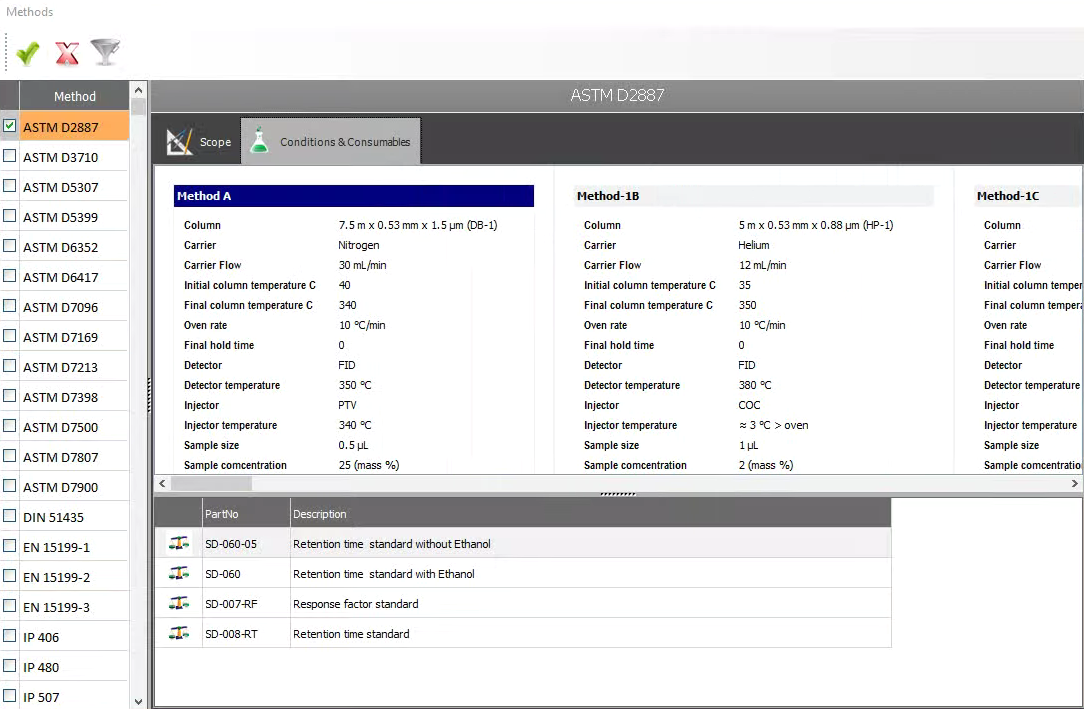This screenshot has width=1084, height=709.
Task: Click the balance icon beside SD-008-RT
Action: click(x=179, y=633)
